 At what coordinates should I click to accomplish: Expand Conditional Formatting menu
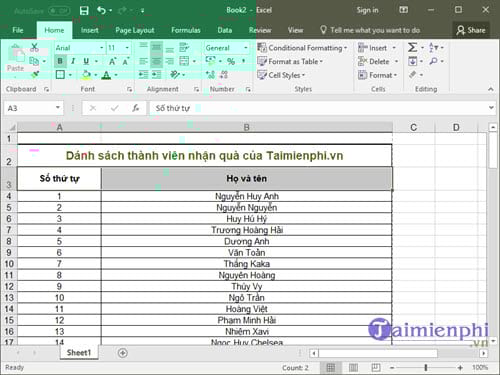[302, 48]
